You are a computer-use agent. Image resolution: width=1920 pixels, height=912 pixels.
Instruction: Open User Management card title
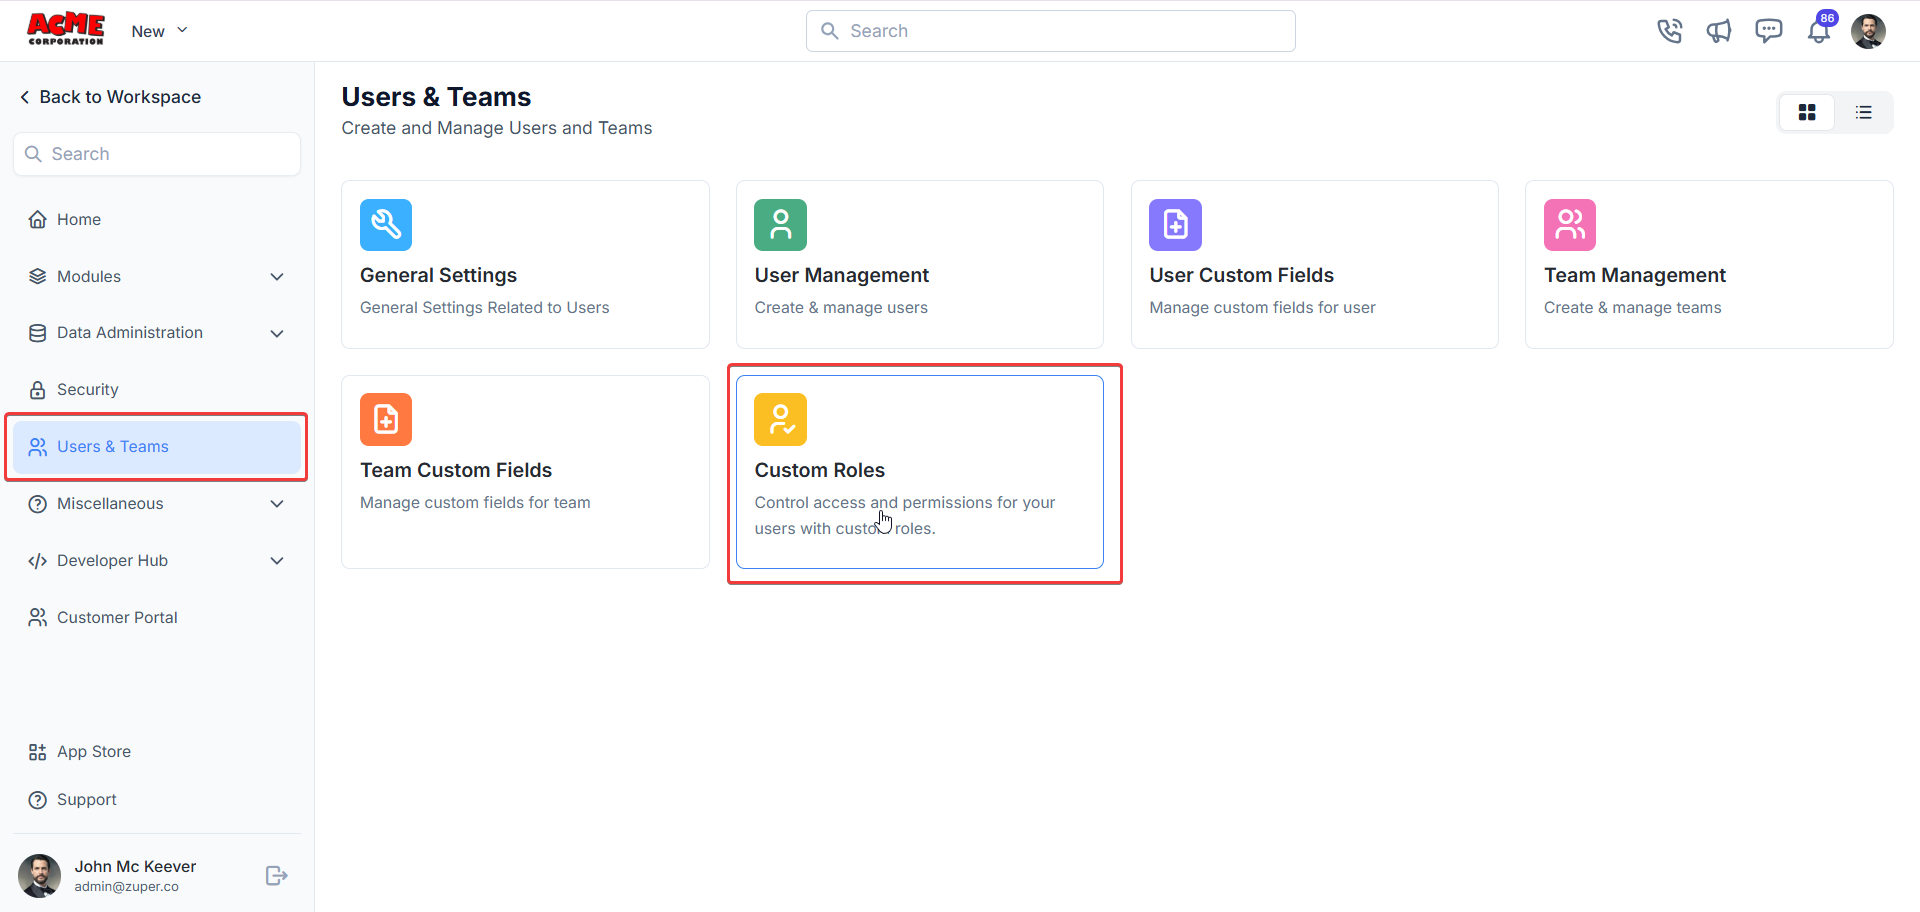click(841, 275)
